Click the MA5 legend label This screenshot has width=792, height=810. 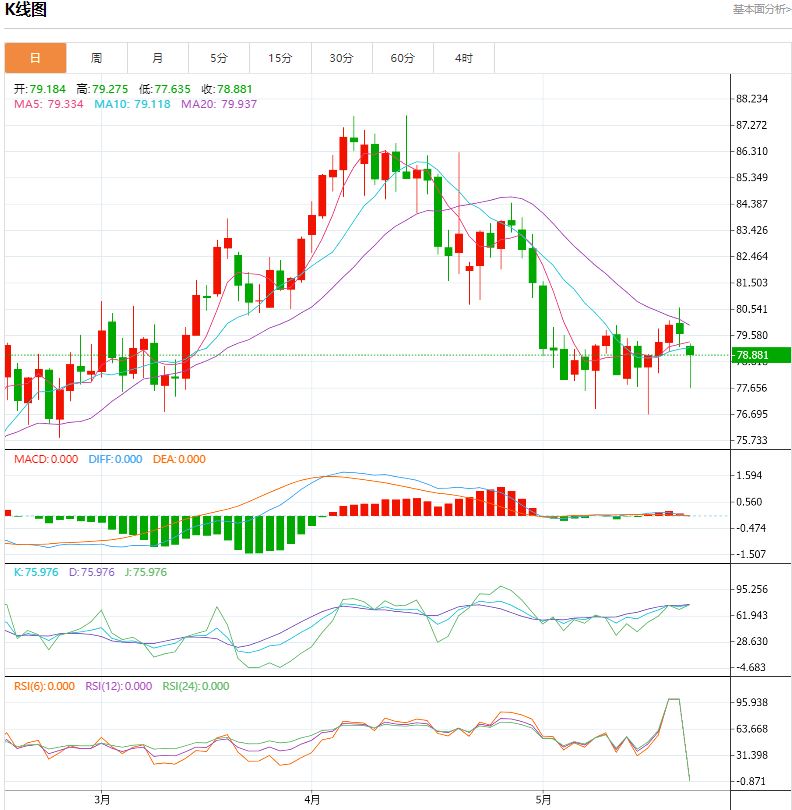(x=48, y=104)
